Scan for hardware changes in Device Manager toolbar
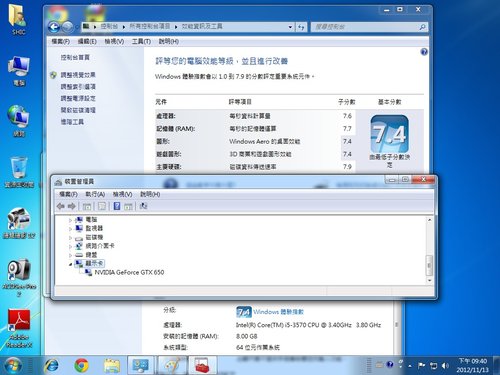The image size is (500, 375). (x=143, y=206)
